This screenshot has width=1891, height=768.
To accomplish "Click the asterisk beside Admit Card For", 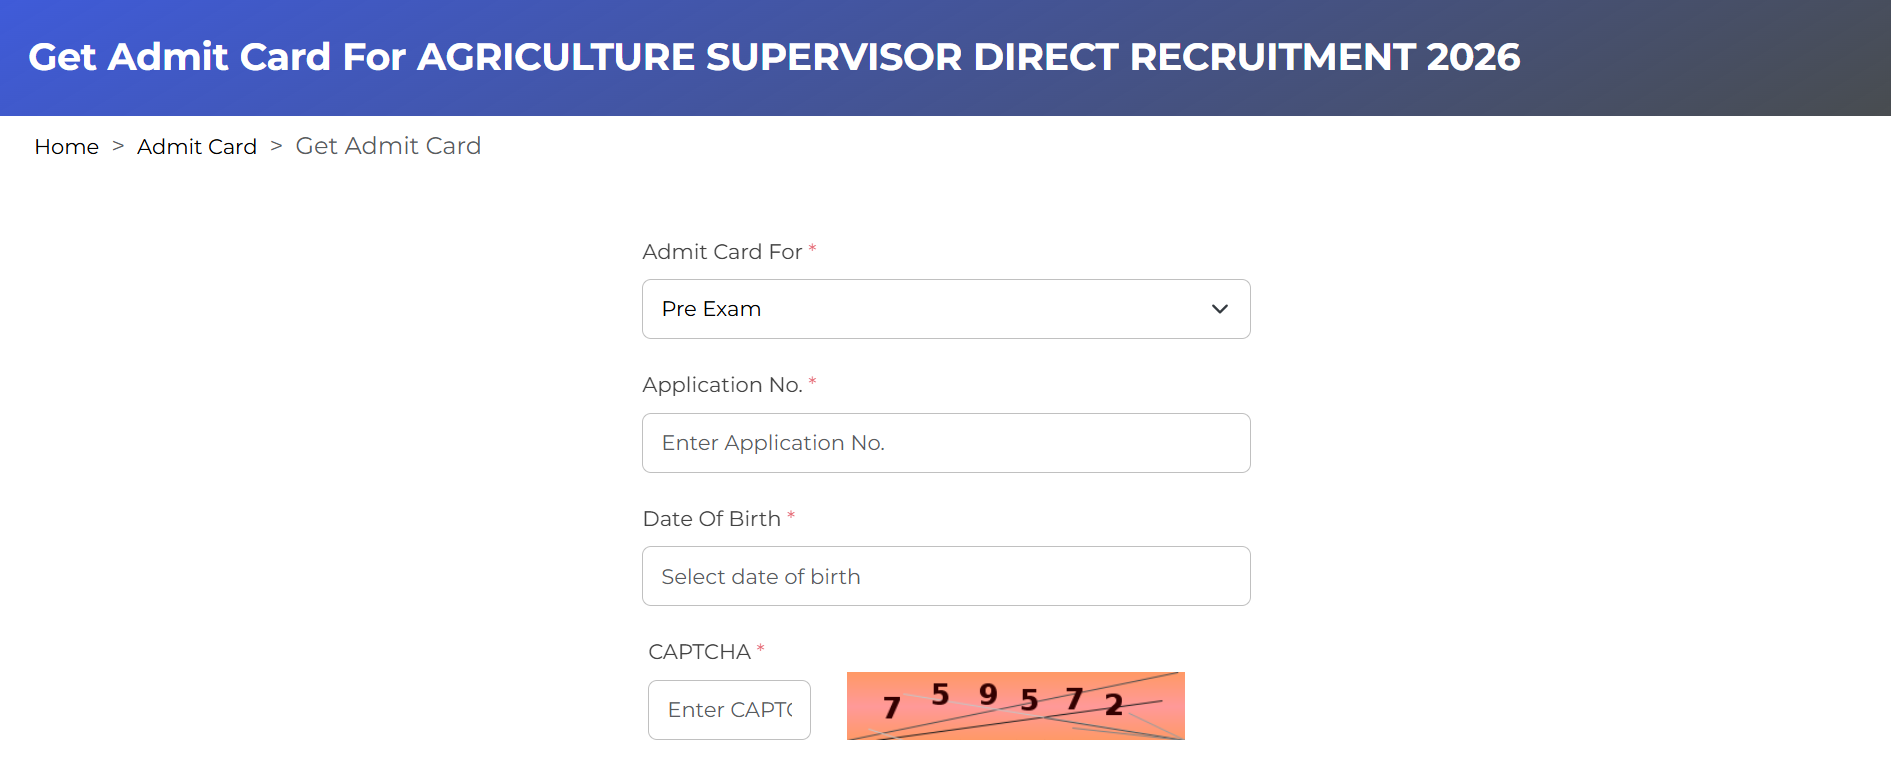I will (812, 245).
